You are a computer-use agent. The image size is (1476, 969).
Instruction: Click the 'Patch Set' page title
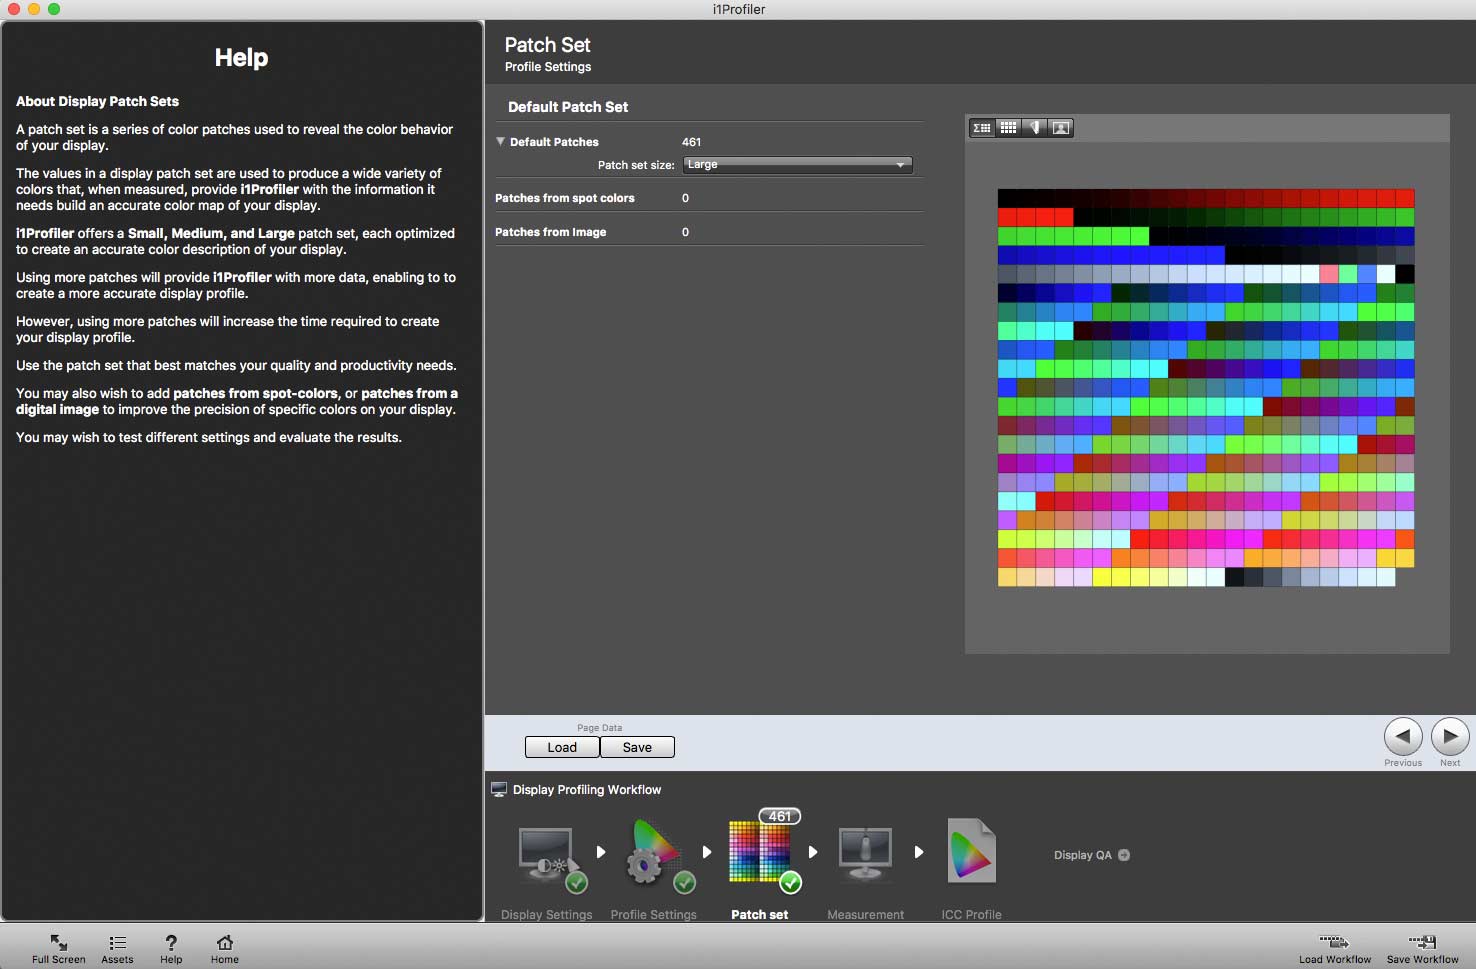[x=547, y=45]
